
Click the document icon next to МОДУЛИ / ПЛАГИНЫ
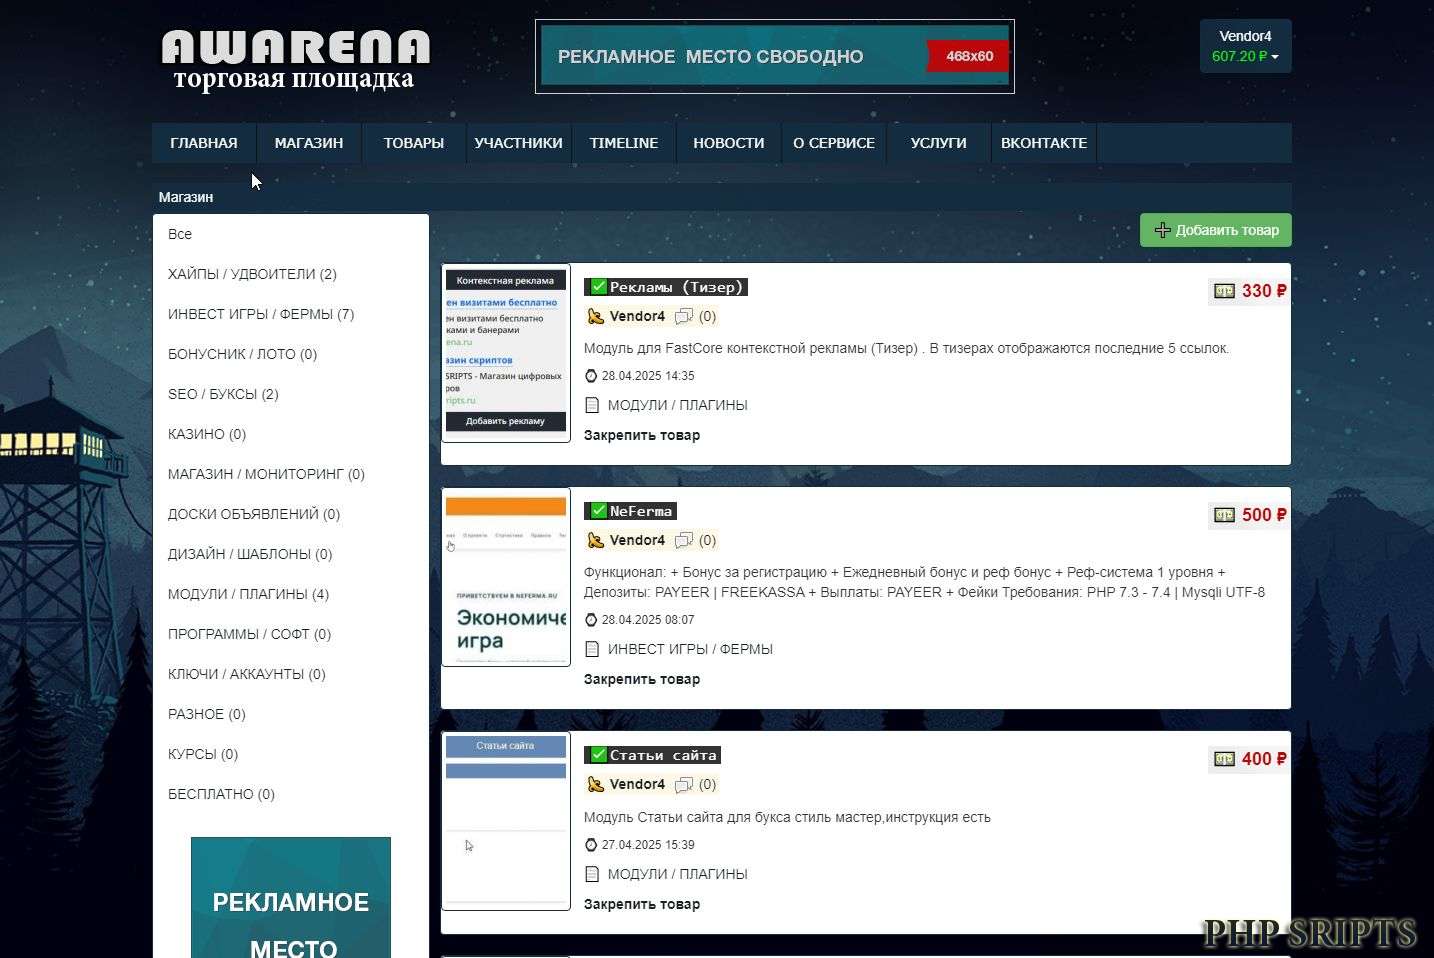pos(592,405)
